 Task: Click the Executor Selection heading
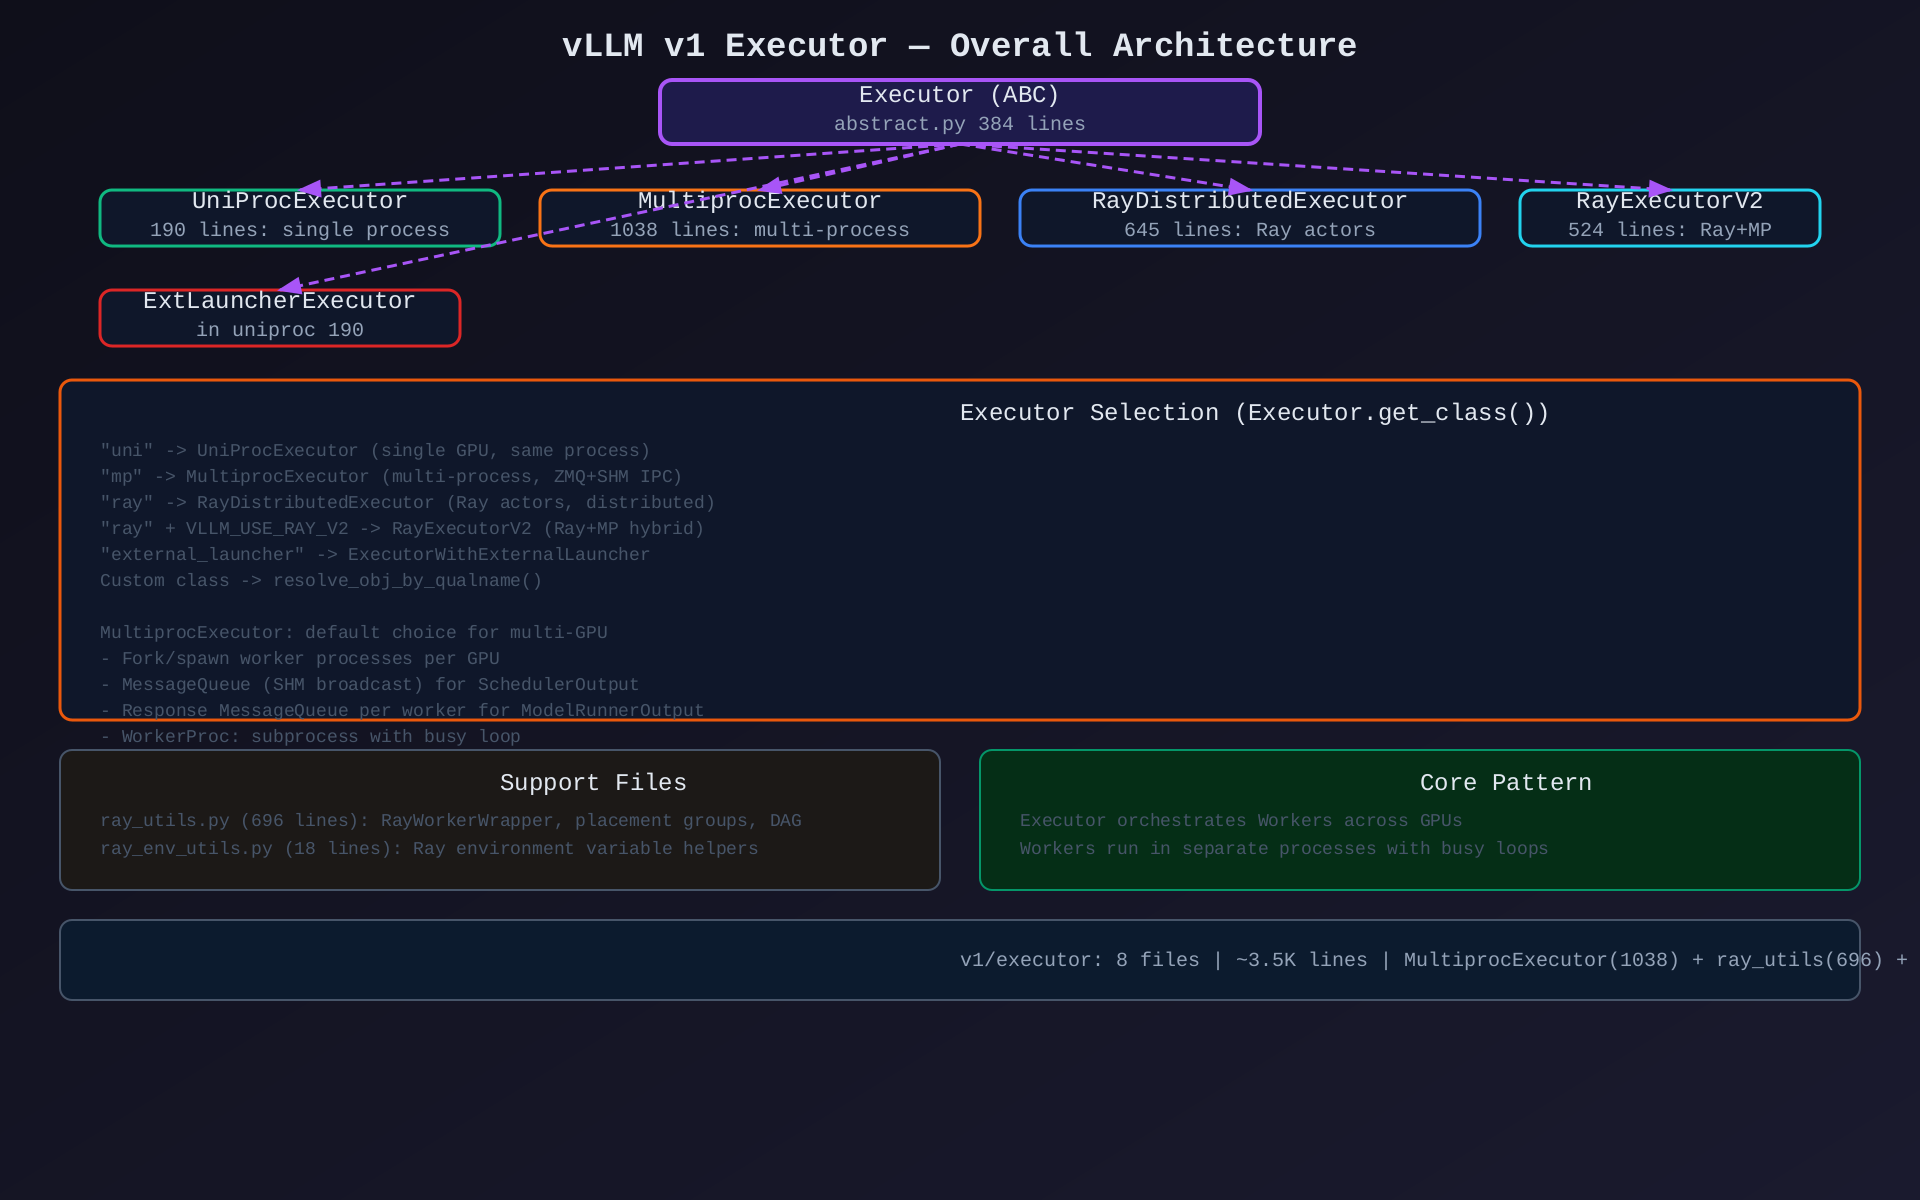(x=1254, y=413)
